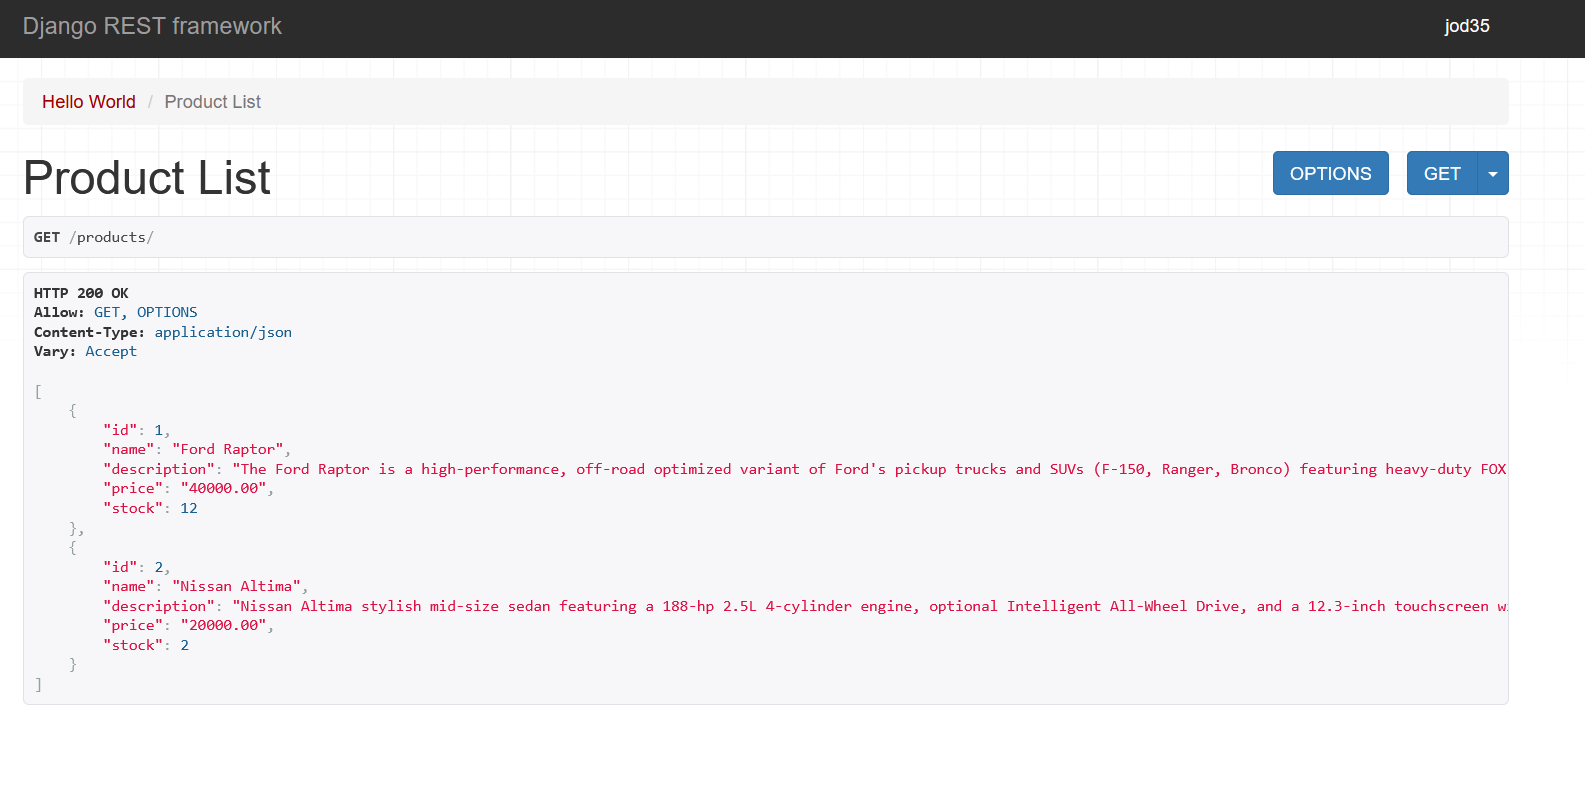Select the Product List breadcrumb item

[212, 102]
